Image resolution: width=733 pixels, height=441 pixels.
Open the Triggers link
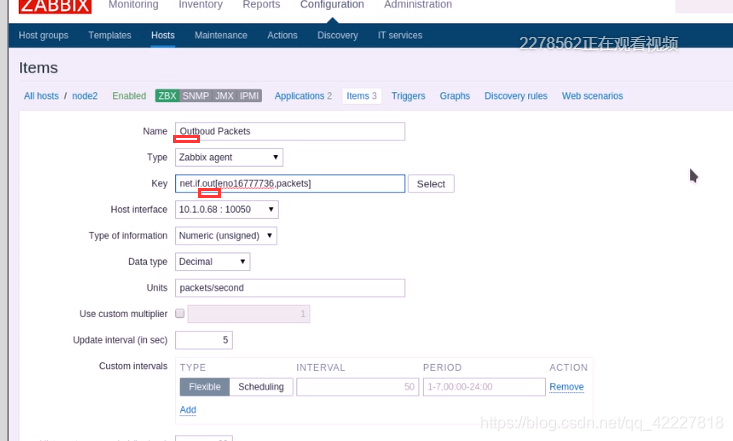coord(408,96)
